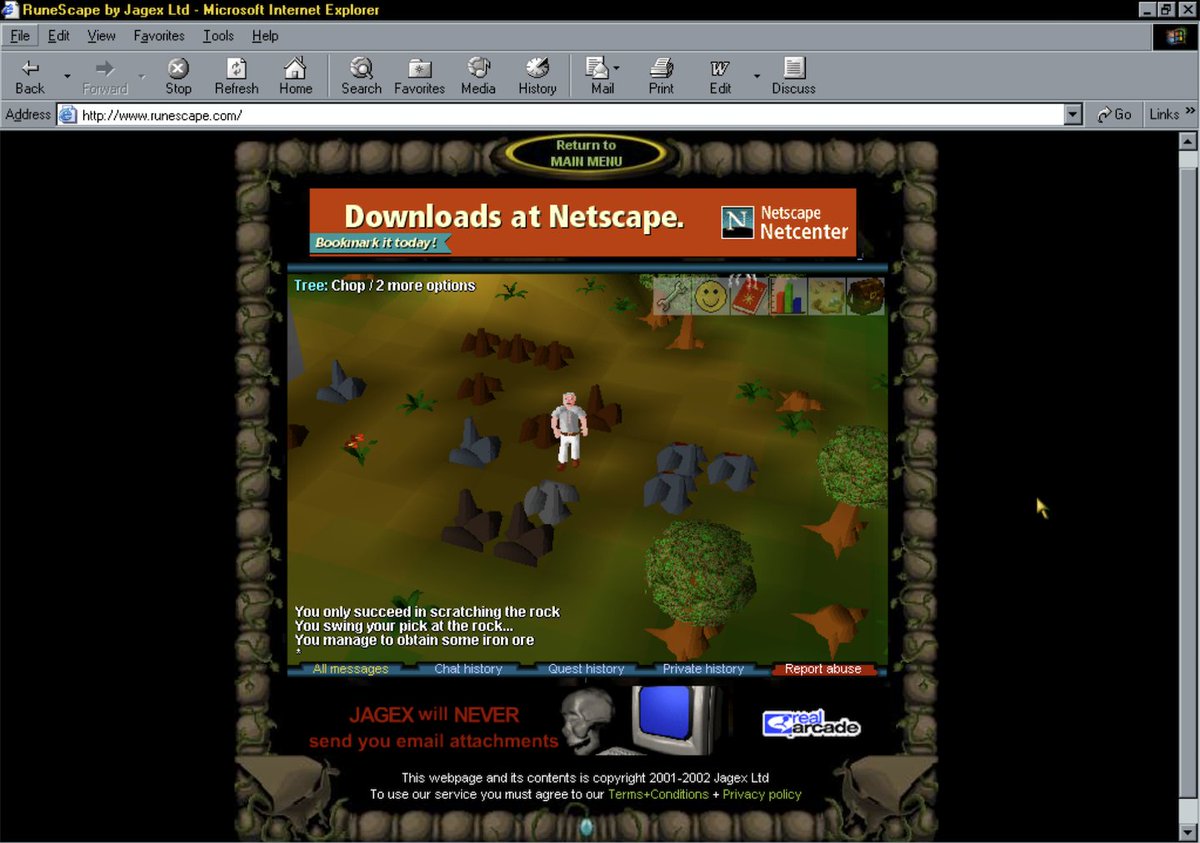Click 'You swing your pick at the rock...'

tap(403, 626)
